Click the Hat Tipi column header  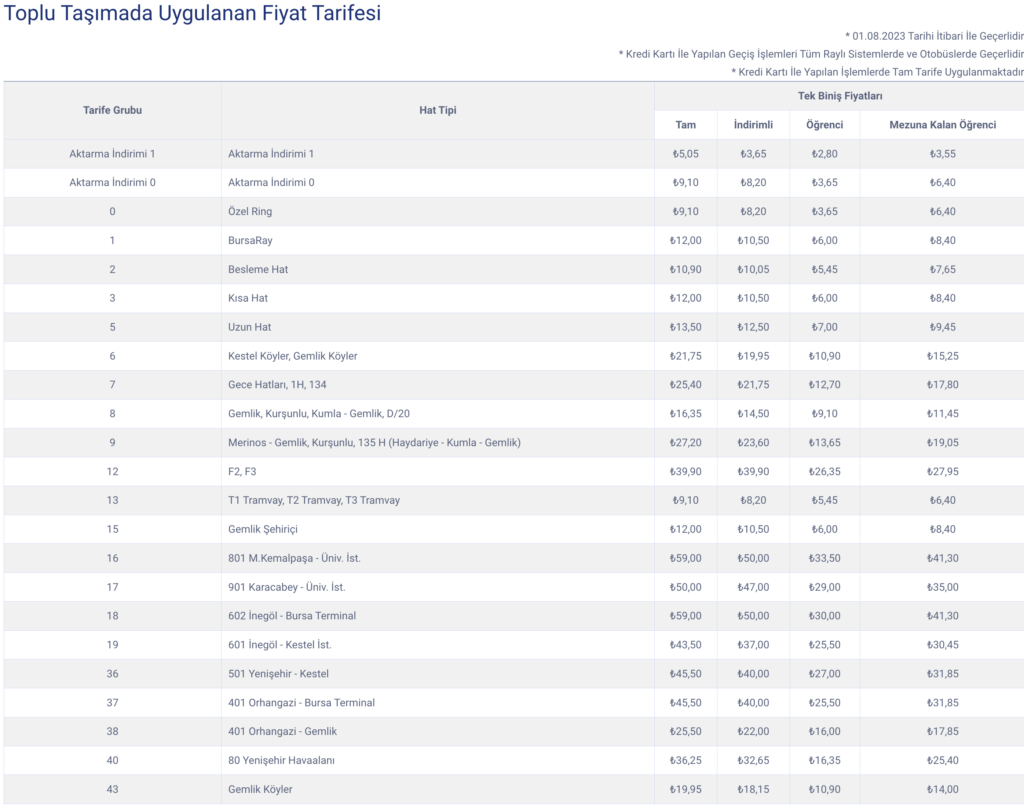coord(437,110)
